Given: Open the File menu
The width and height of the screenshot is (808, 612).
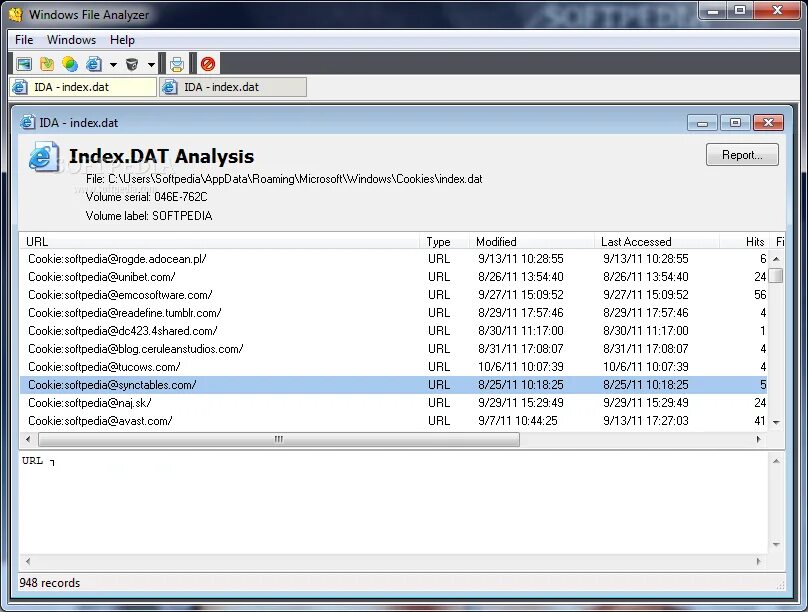Looking at the screenshot, I should click(24, 40).
